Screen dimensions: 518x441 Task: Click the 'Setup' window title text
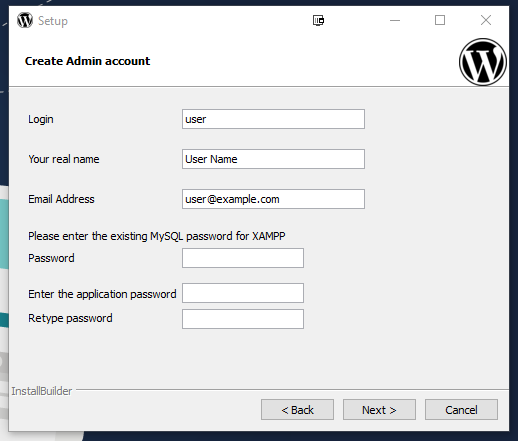click(53, 21)
